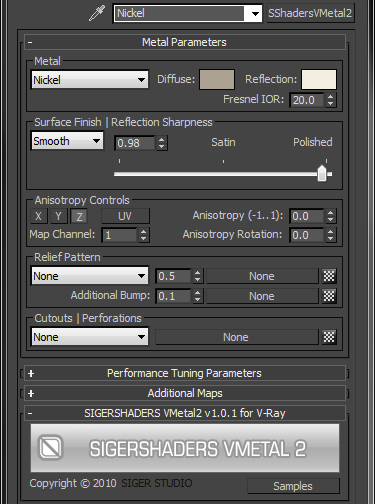Open the Surface Finish Smooth dropdown
The image size is (375, 504).
coord(67,141)
